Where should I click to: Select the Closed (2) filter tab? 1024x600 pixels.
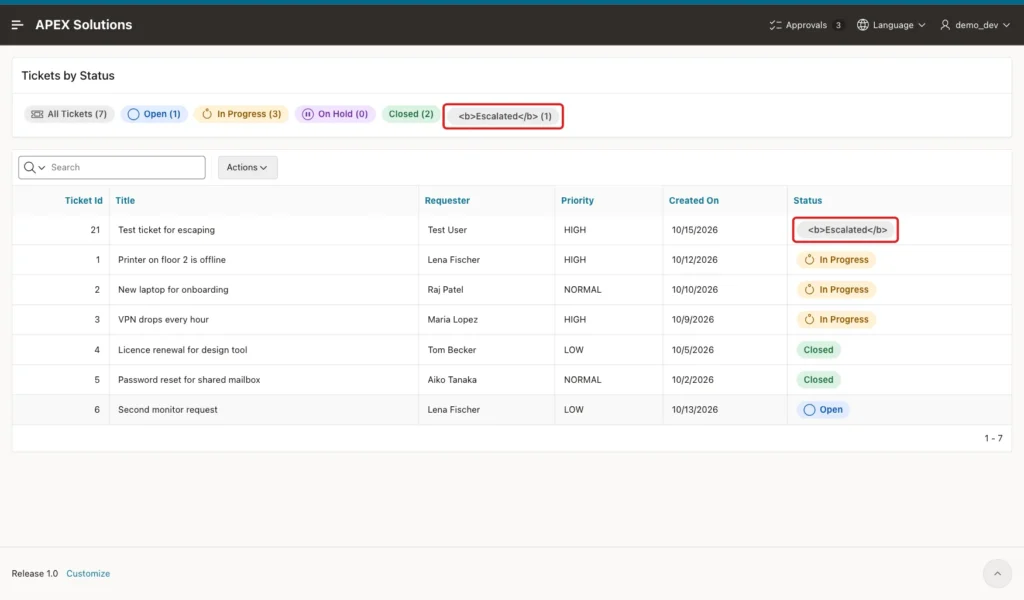pyautogui.click(x=411, y=114)
